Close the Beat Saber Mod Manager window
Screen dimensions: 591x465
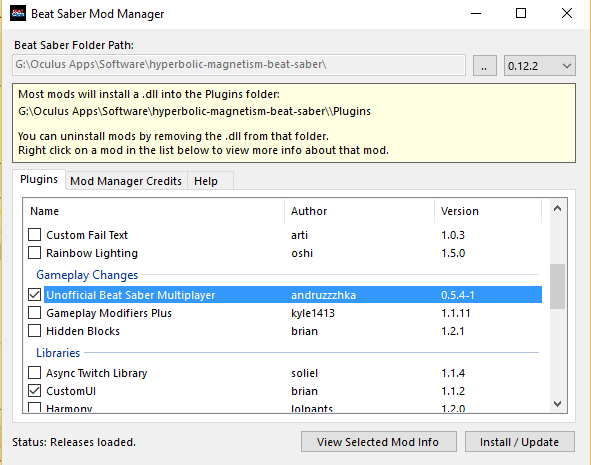coord(567,14)
